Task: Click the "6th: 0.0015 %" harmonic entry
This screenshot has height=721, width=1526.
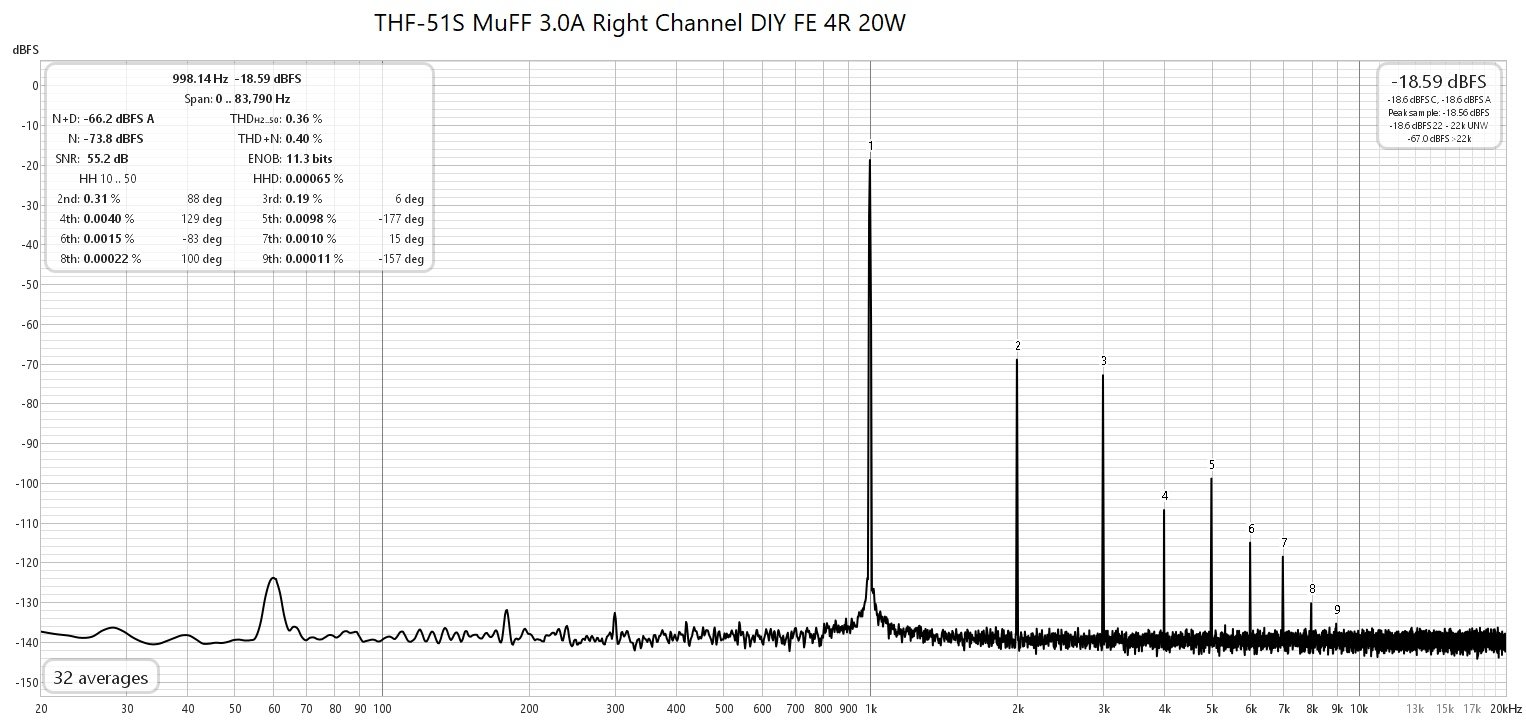Action: 96,238
